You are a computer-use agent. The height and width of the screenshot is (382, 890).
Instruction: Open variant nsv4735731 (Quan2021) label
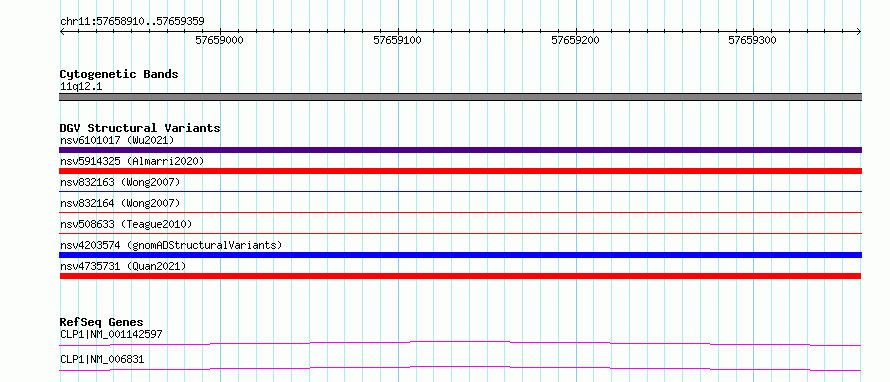click(x=123, y=266)
